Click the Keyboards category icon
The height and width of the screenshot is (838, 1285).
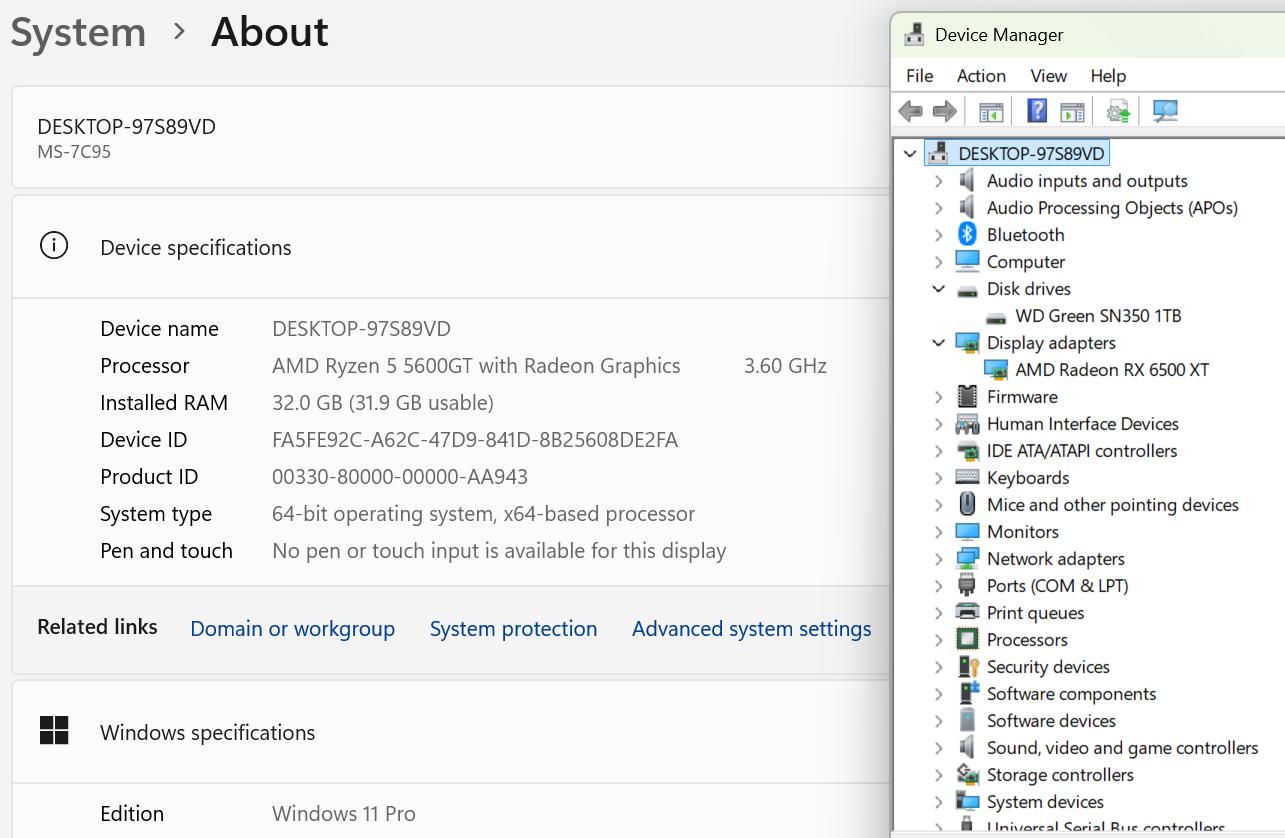point(967,477)
